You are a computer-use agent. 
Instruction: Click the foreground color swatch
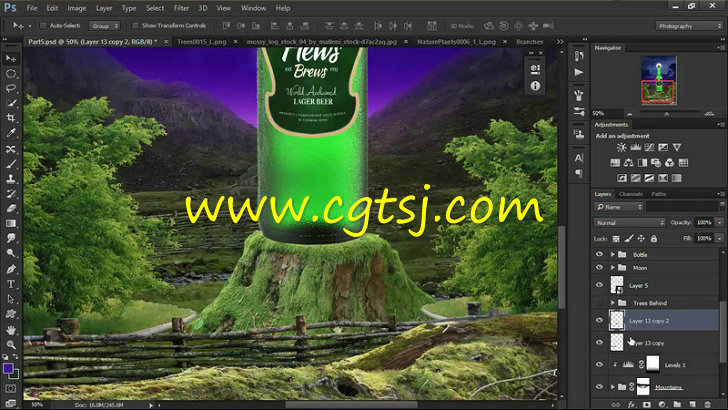[x=8, y=368]
